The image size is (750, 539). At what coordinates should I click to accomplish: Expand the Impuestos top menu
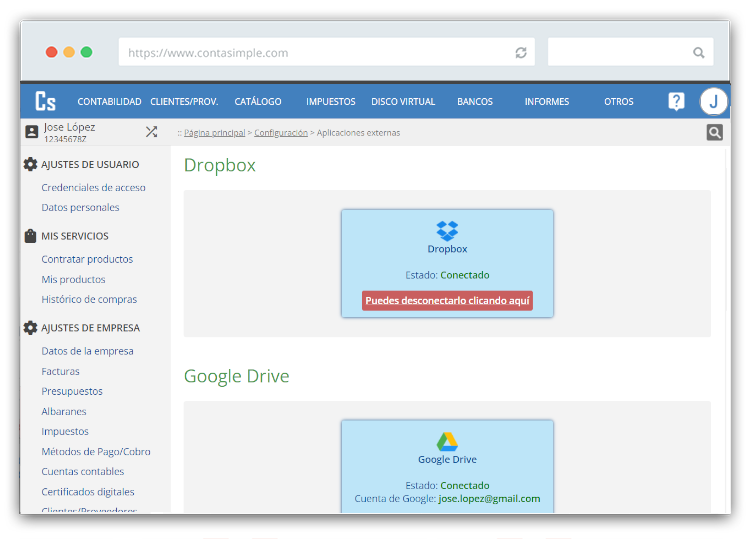tap(331, 102)
